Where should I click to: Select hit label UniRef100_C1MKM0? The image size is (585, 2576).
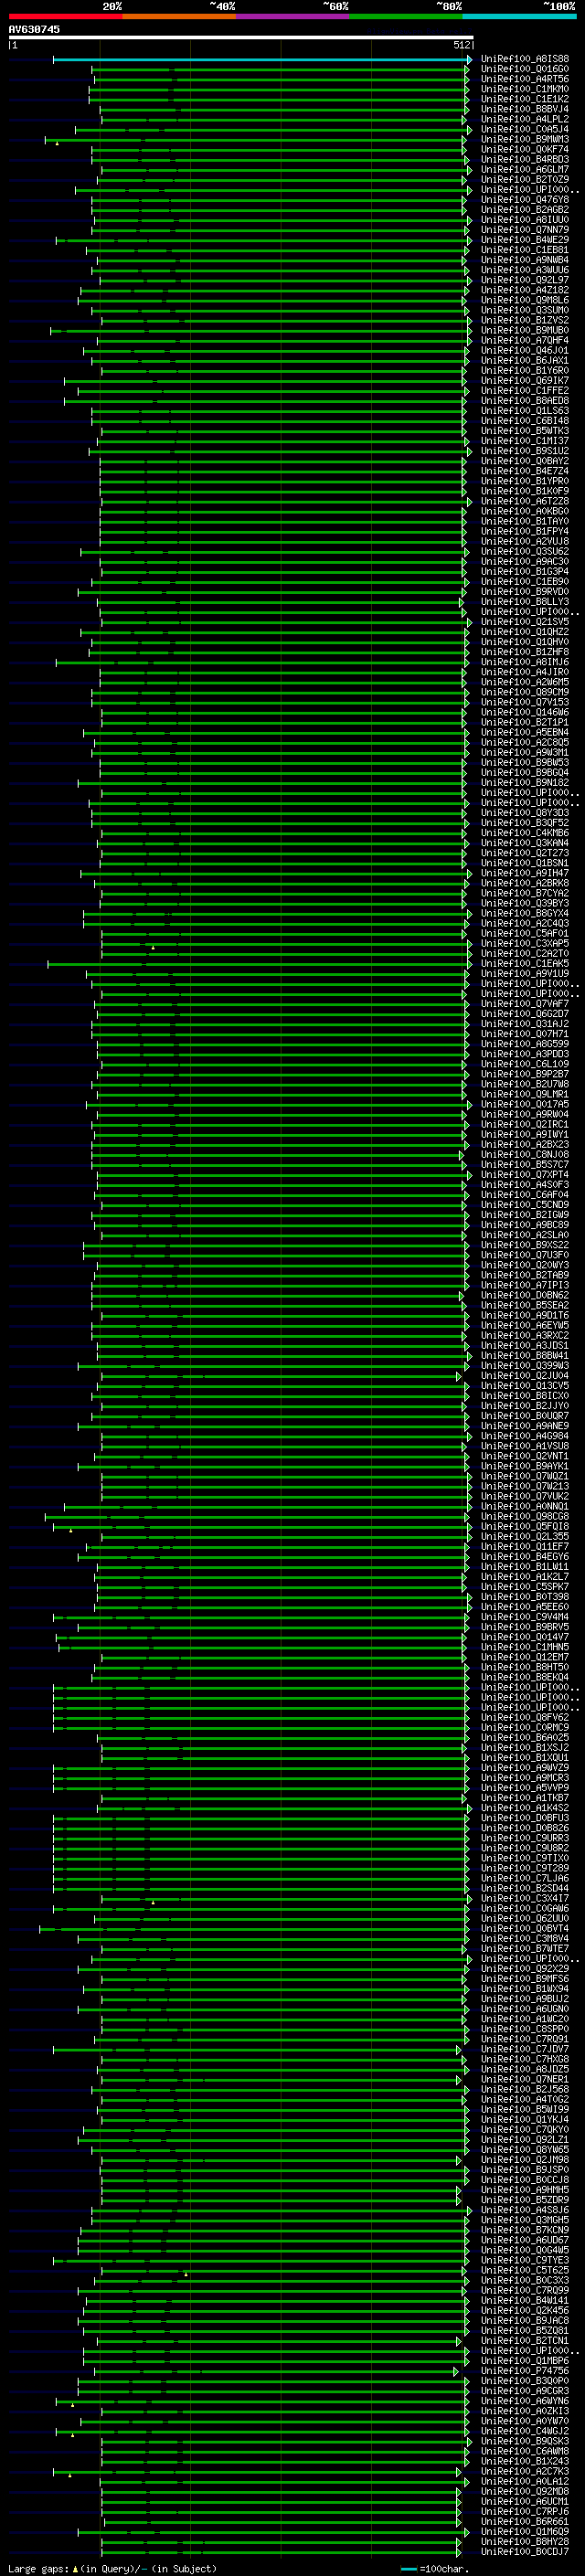coord(525,89)
